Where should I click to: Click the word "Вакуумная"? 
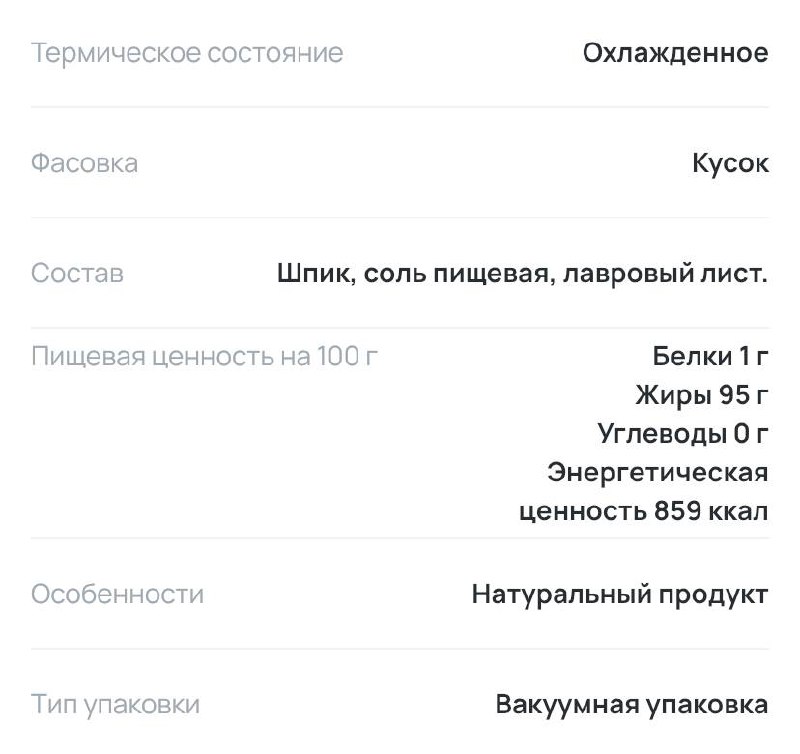pyautogui.click(x=567, y=705)
